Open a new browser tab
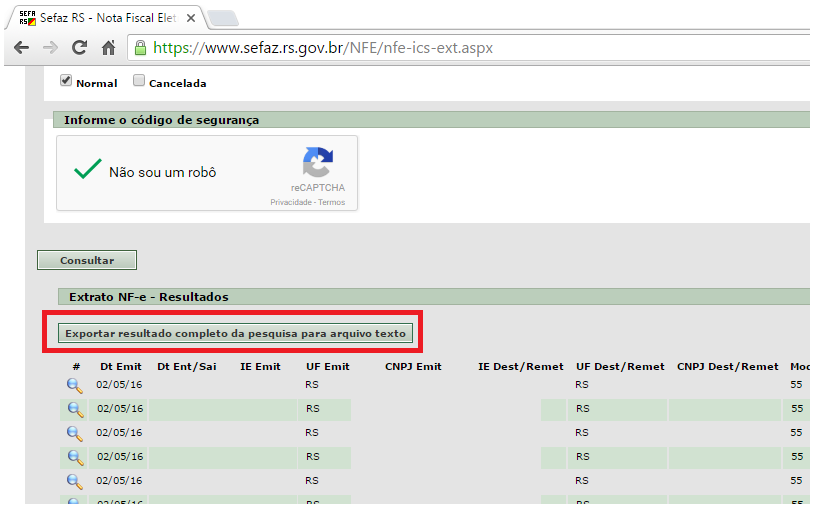Viewport: 814px width, 507px height. coord(223,19)
